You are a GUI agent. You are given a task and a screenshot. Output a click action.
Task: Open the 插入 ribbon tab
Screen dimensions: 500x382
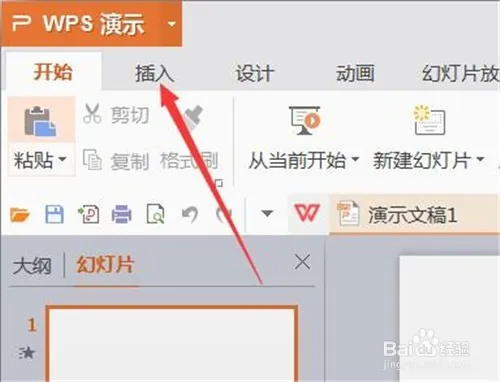[155, 73]
